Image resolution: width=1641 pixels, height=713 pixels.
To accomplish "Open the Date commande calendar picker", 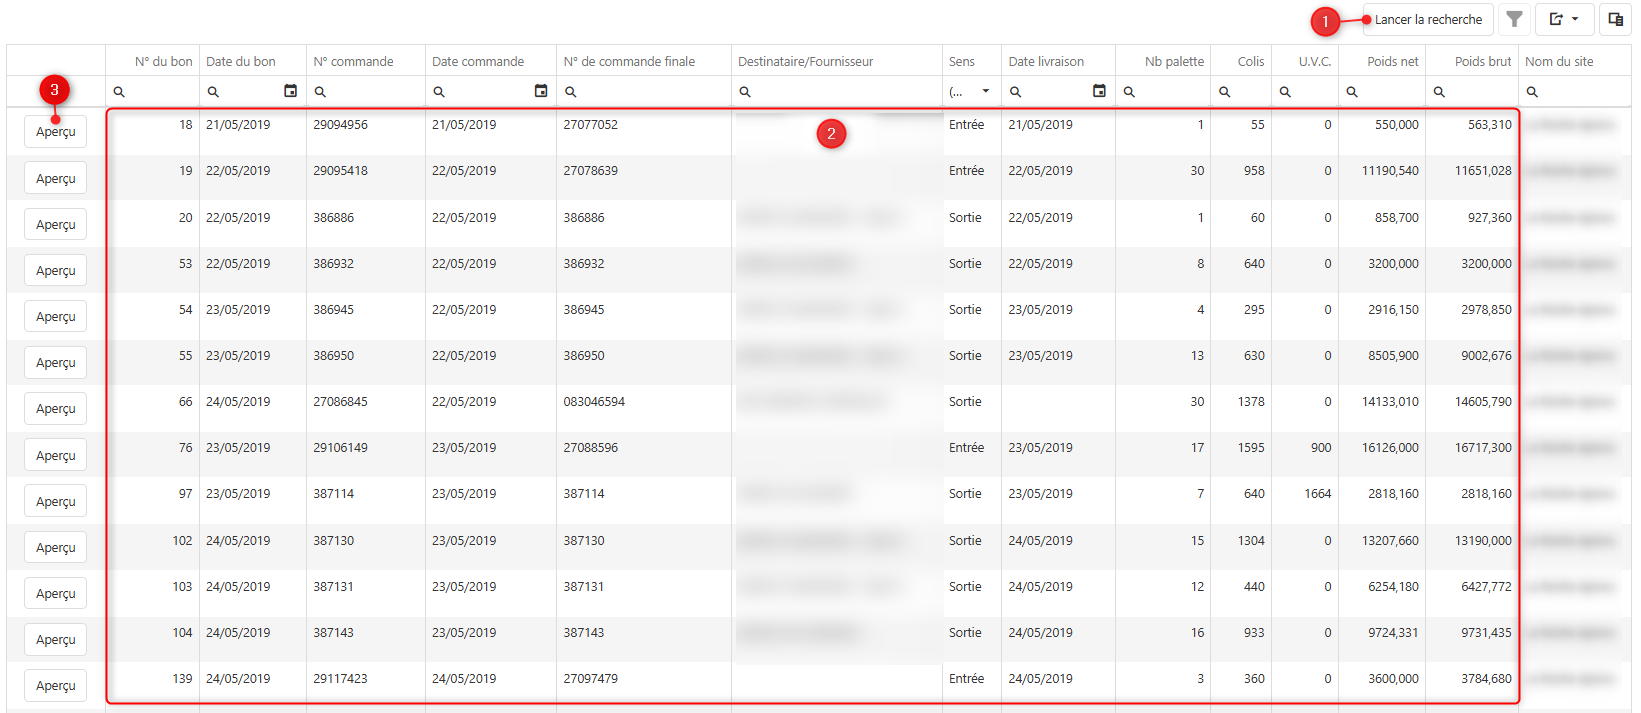I will (x=541, y=91).
